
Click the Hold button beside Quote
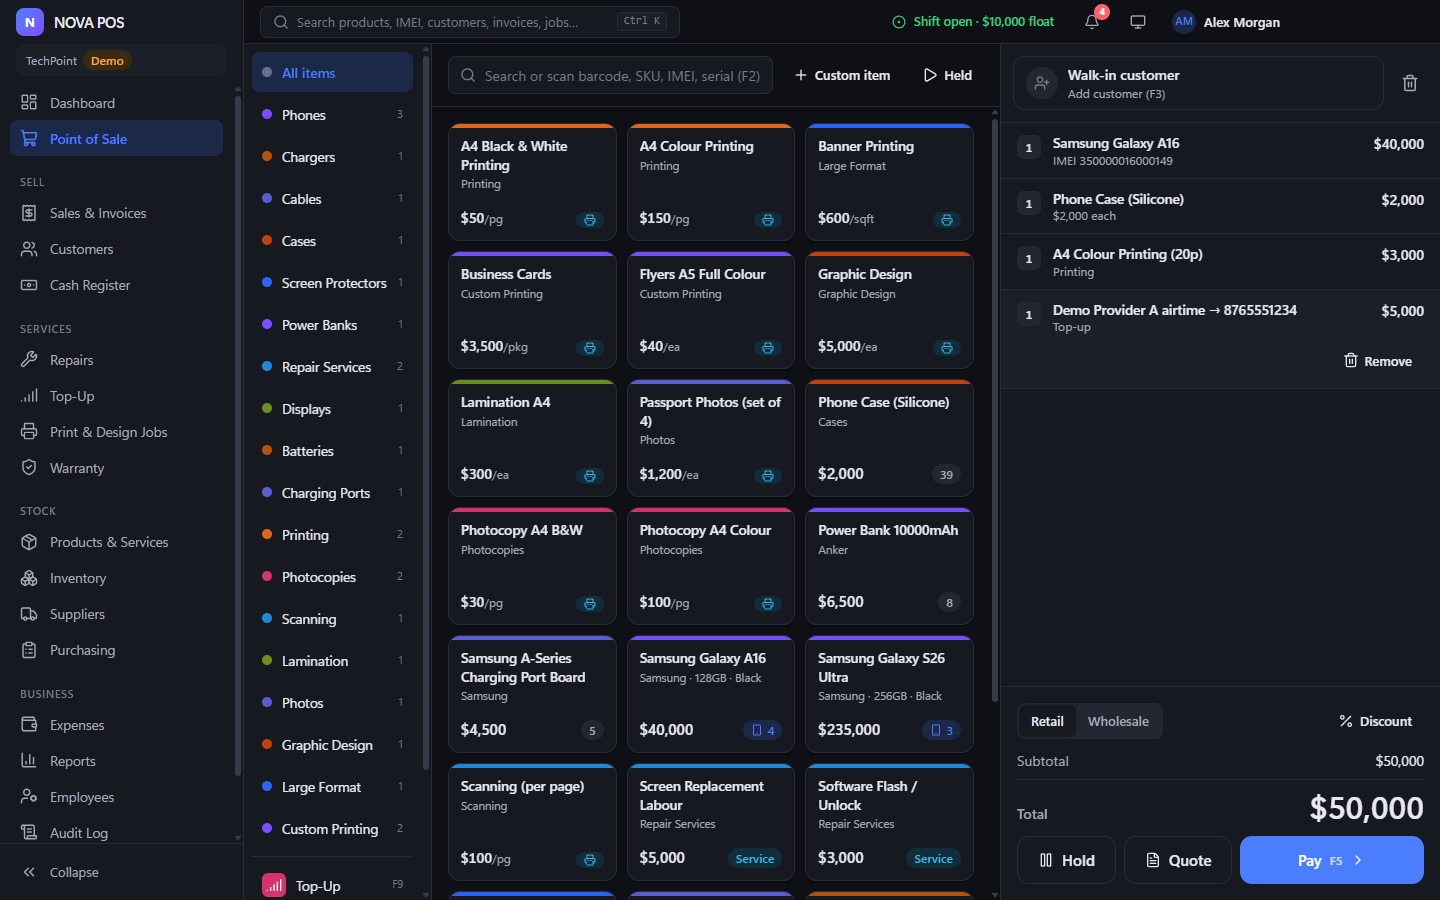(1066, 860)
